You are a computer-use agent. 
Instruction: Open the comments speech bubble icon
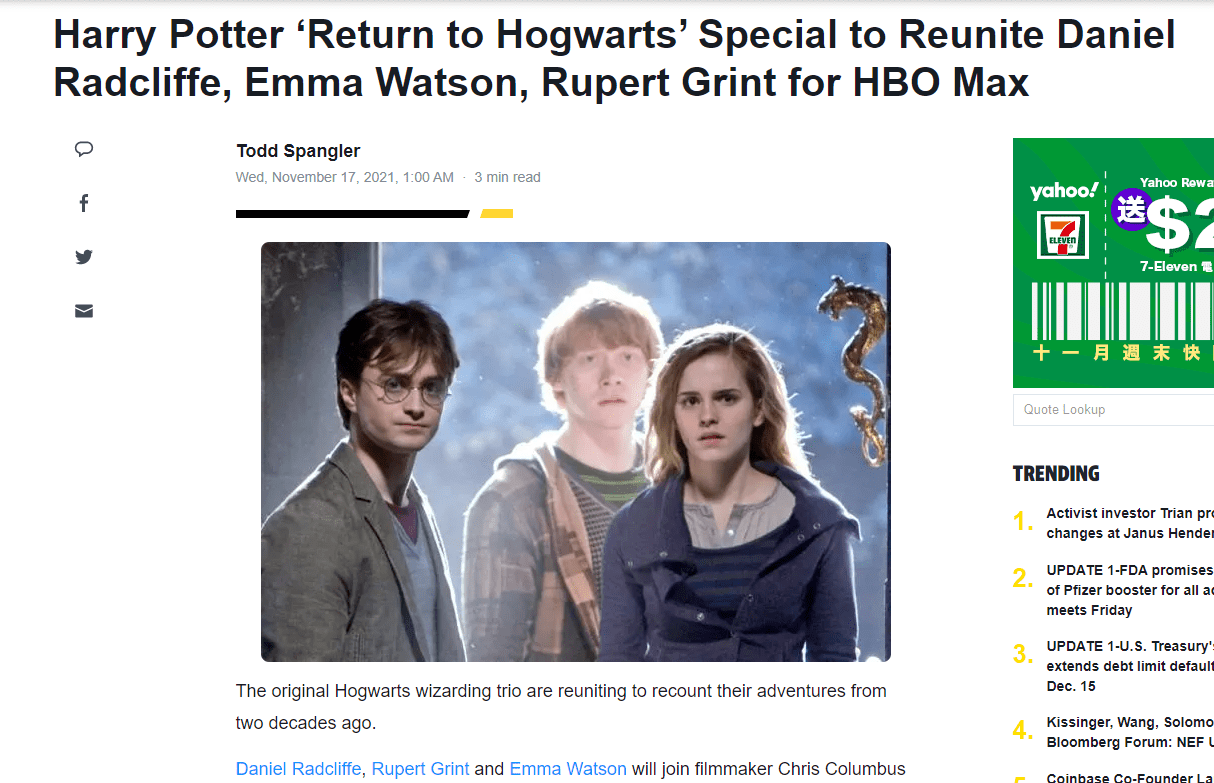[84, 150]
